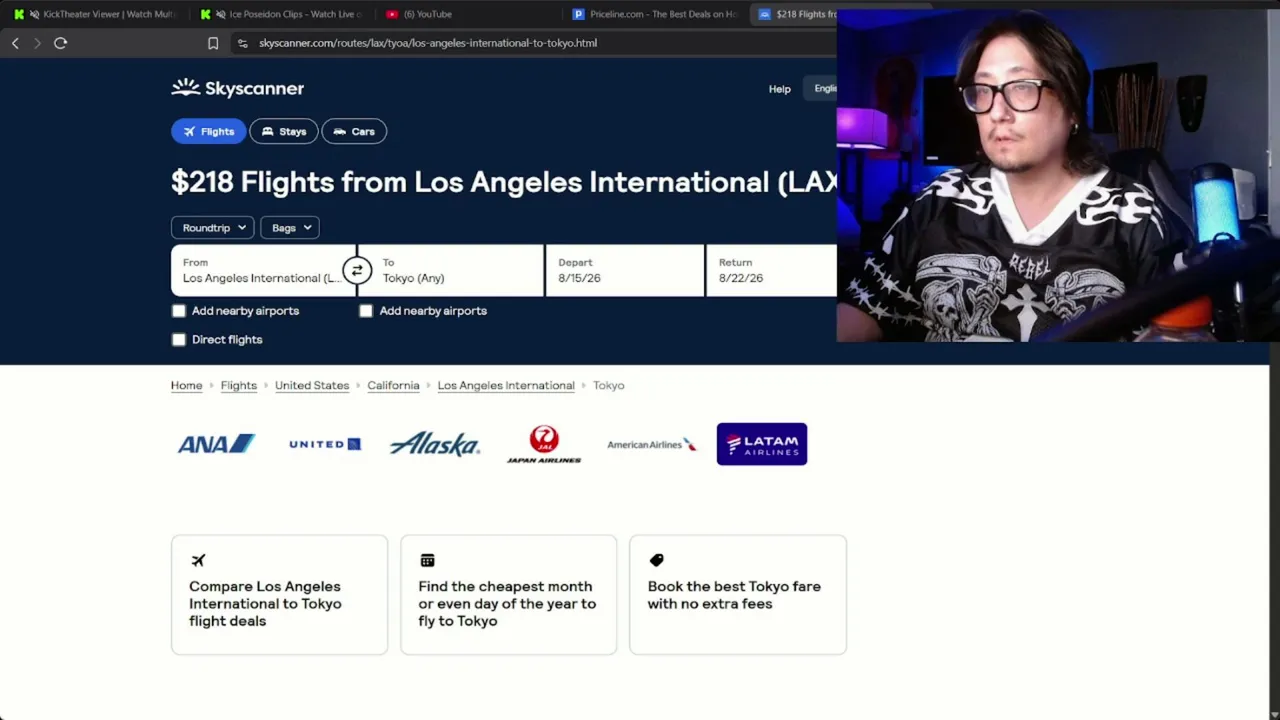The height and width of the screenshot is (720, 1280).
Task: Click the From airport input field
Action: point(263,270)
